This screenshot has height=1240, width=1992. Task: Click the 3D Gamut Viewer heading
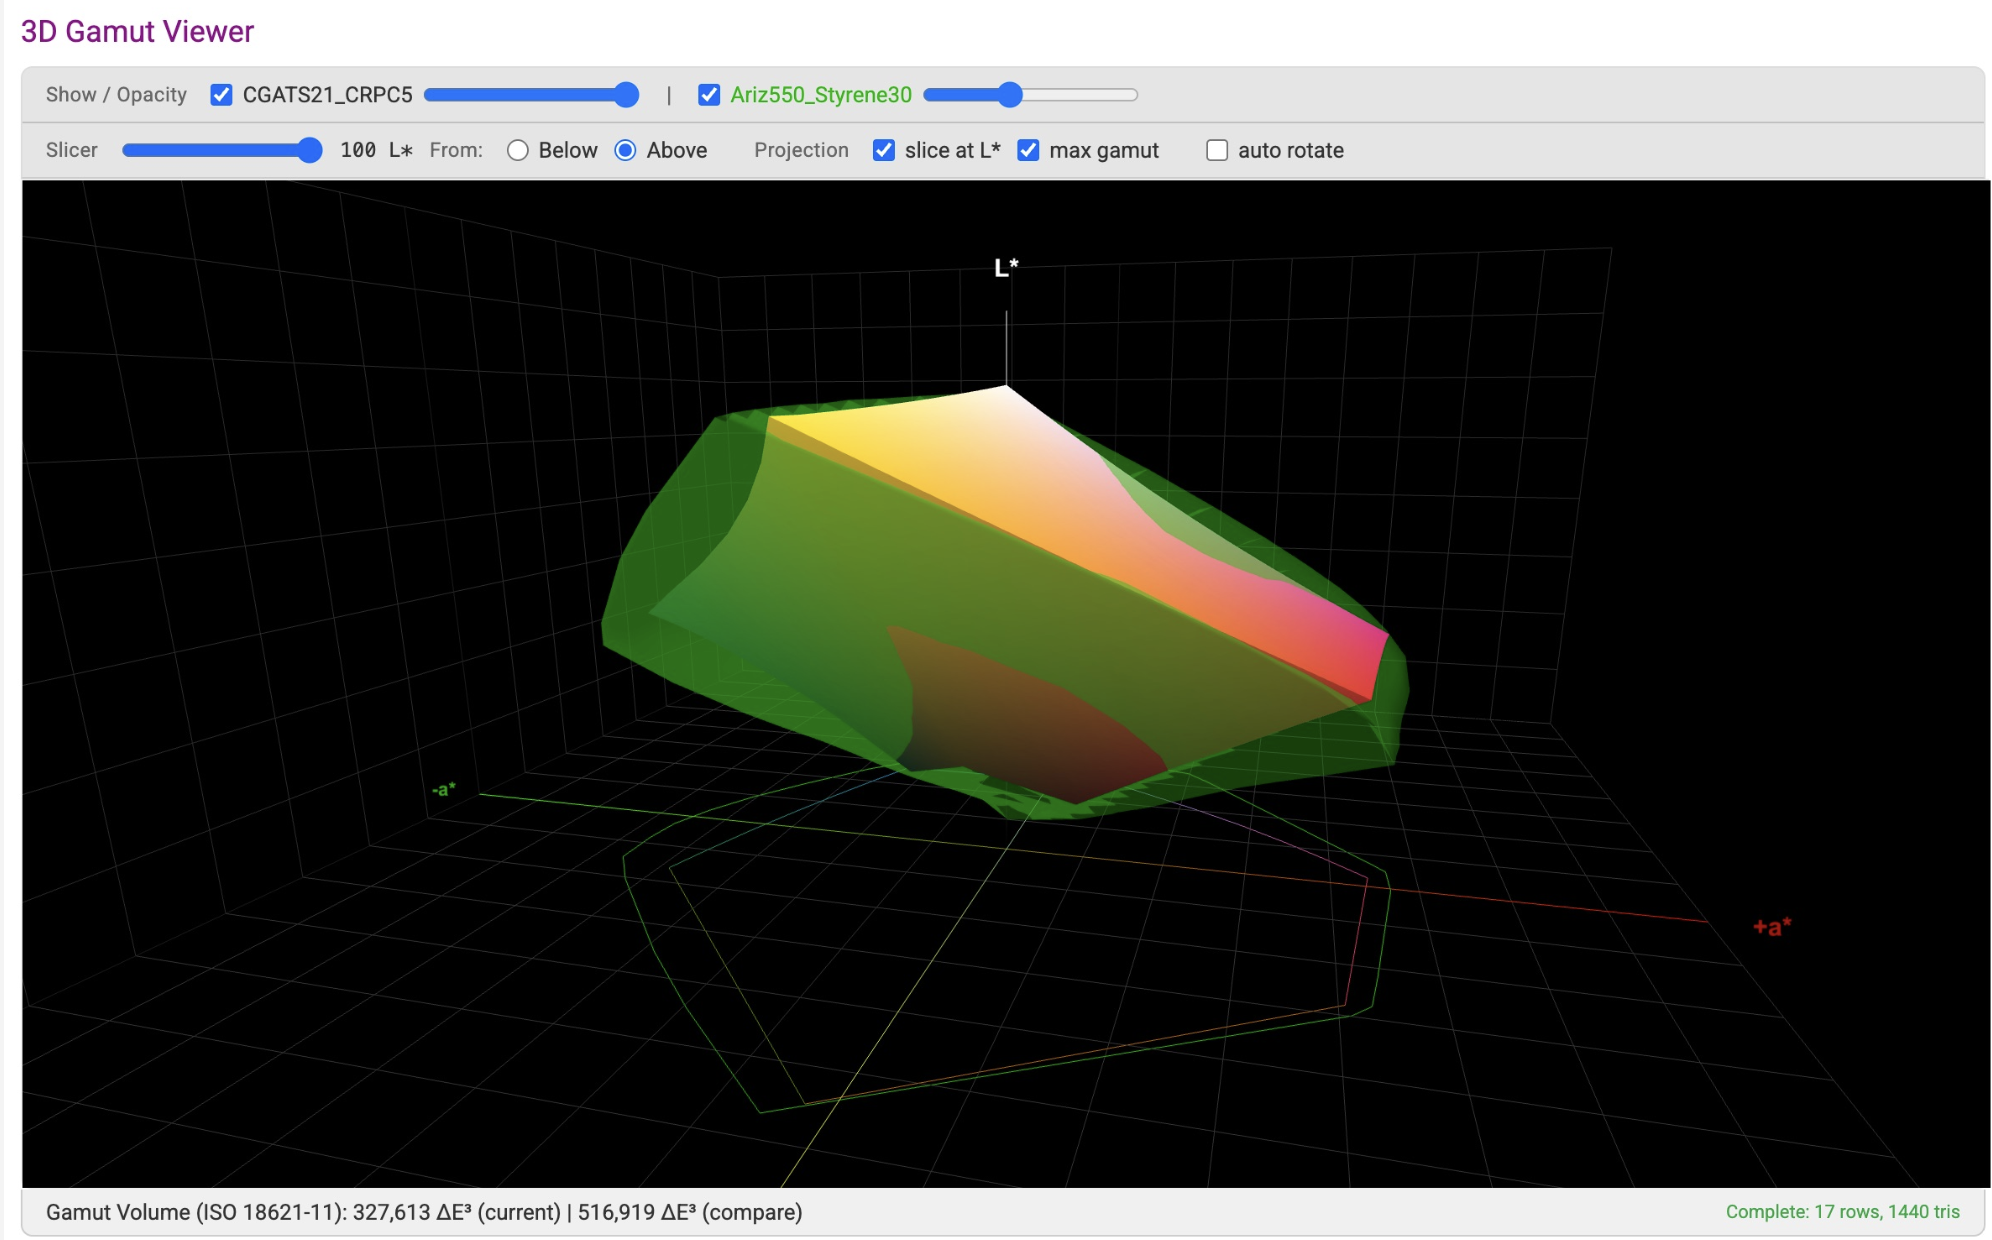pos(137,32)
